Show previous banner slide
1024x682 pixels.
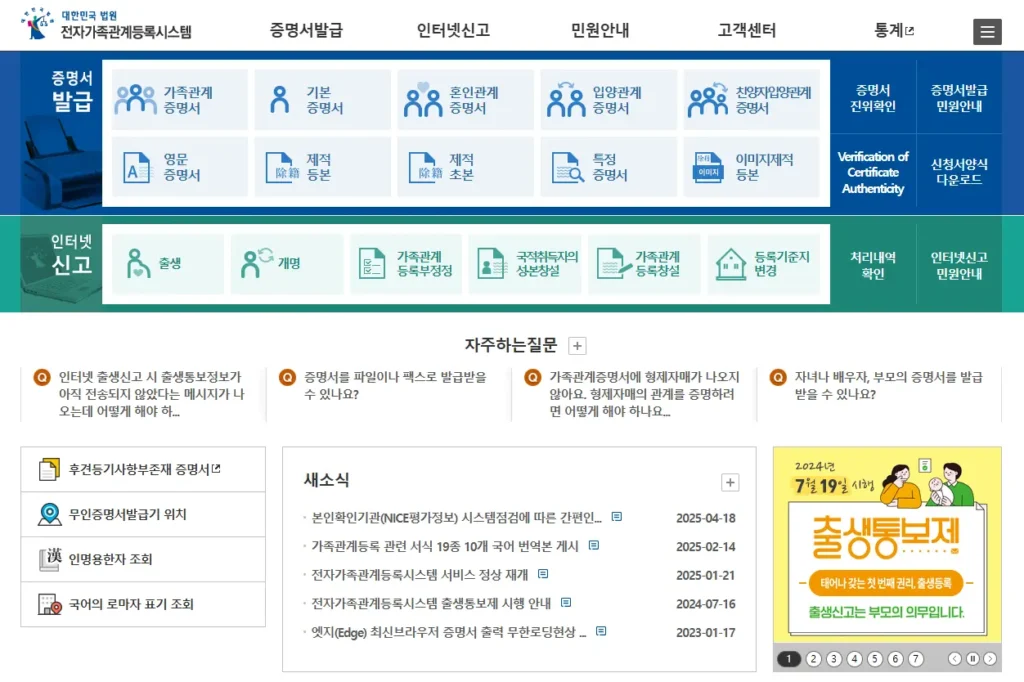tap(955, 659)
